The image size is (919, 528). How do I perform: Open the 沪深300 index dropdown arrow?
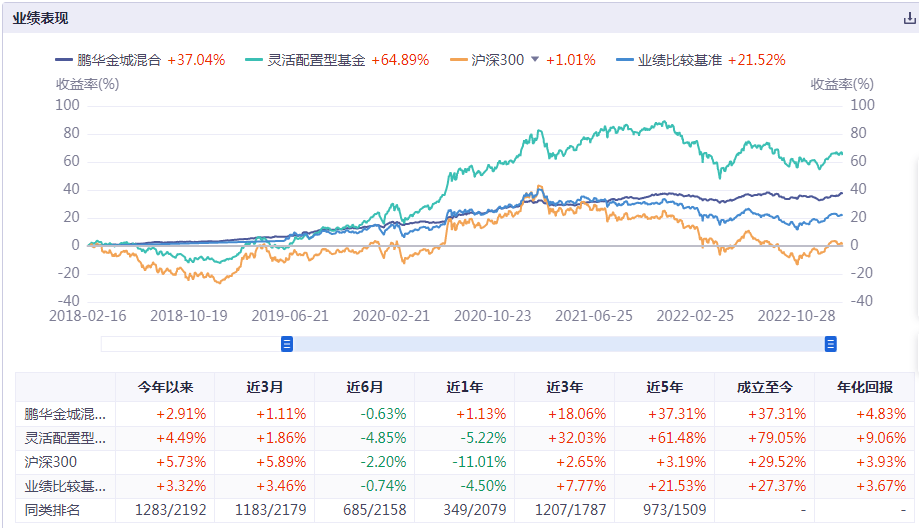coord(535,60)
